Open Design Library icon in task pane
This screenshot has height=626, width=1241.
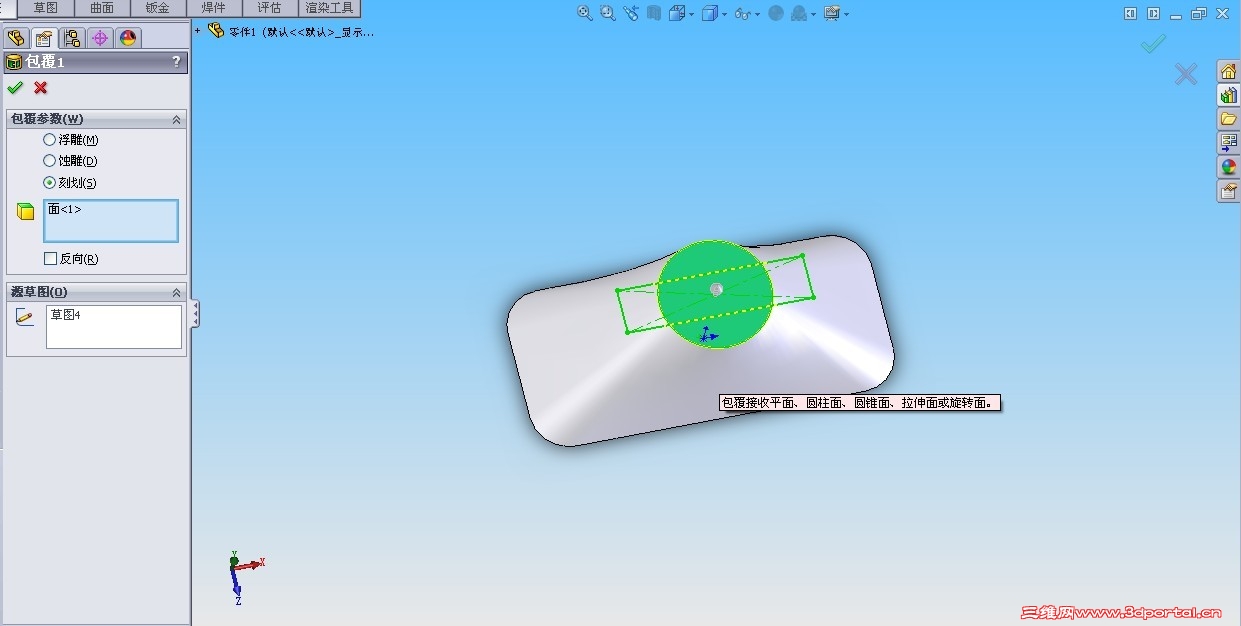pos(1228,95)
